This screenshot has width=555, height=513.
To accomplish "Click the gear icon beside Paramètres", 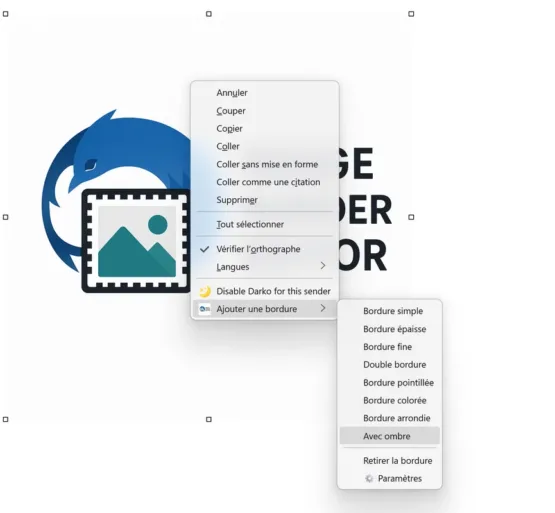I will (x=369, y=479).
